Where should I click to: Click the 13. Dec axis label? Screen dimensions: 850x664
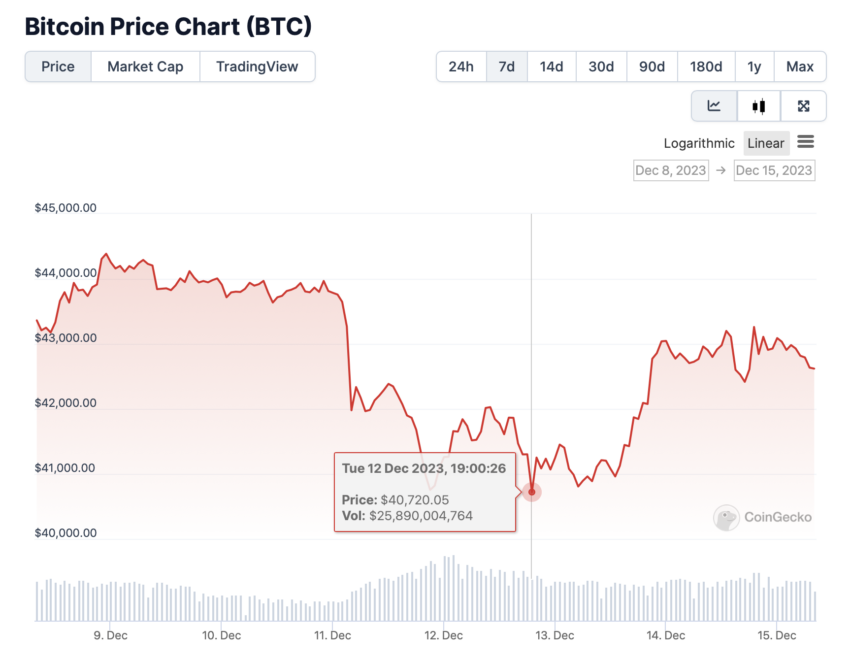tap(555, 635)
